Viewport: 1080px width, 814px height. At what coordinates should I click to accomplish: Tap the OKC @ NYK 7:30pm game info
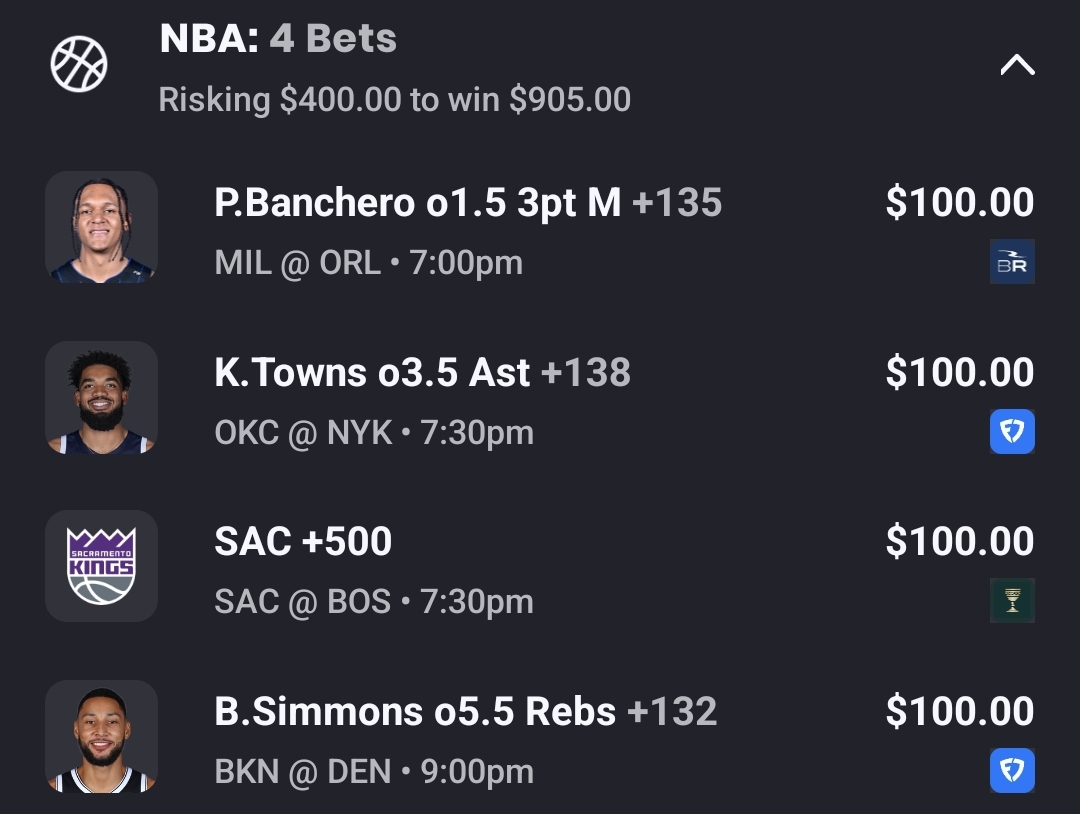coord(373,433)
